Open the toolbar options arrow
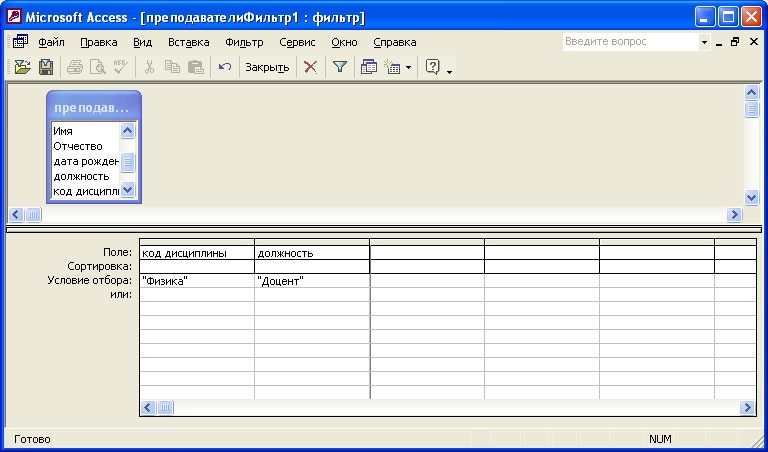 (x=450, y=72)
